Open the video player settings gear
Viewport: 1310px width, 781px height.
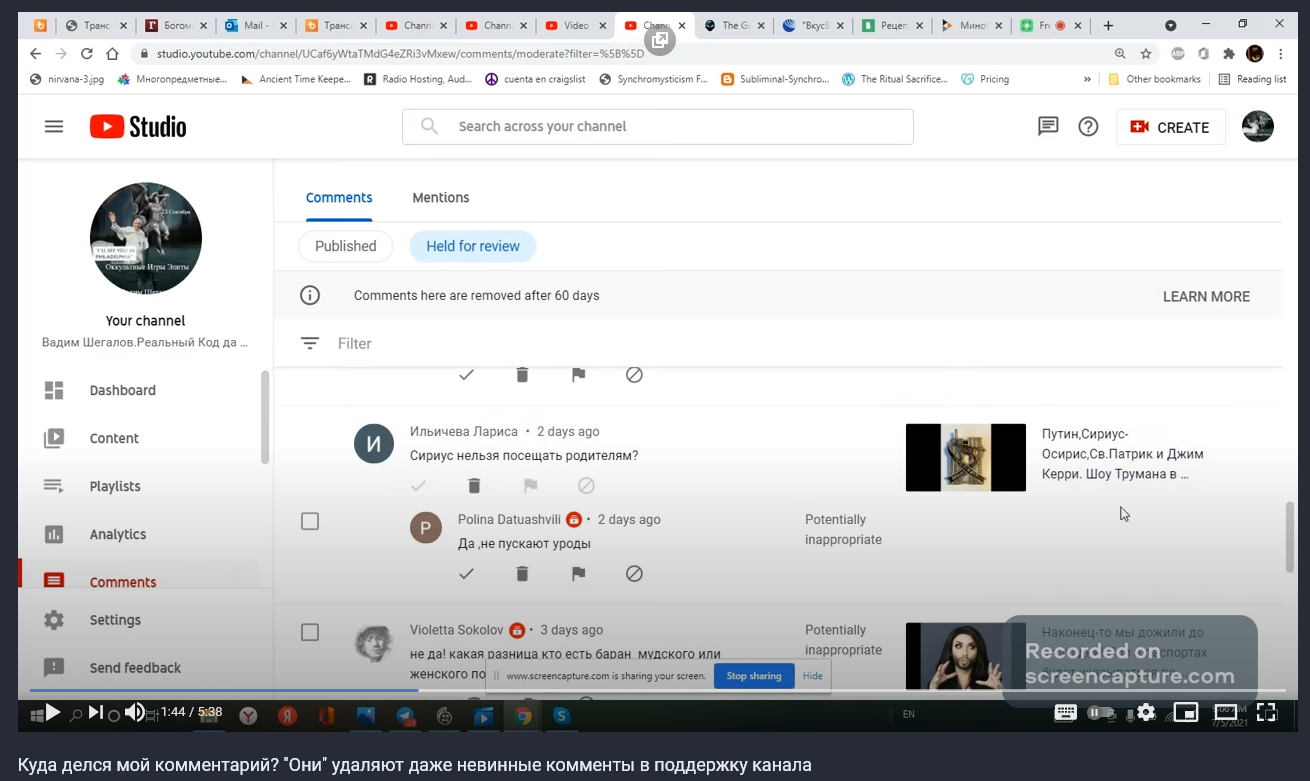[1146, 712]
